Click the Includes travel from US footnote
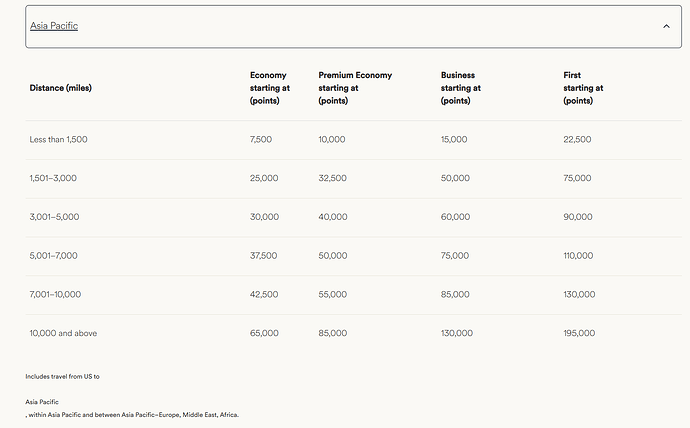 click(62, 377)
